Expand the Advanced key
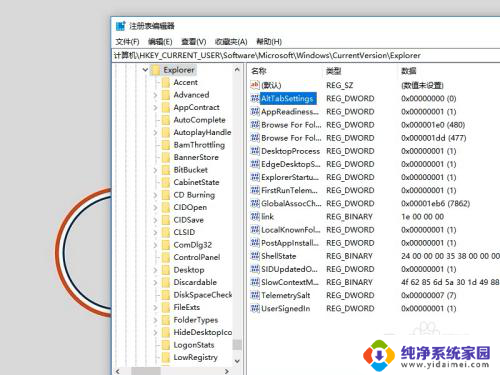 click(155, 95)
